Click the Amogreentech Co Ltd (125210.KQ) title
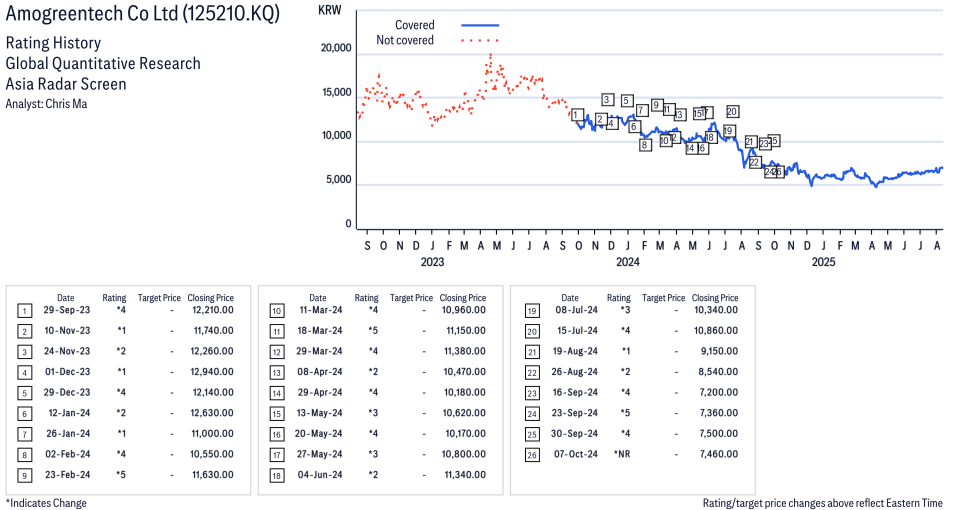This screenshot has width=954, height=510. pyautogui.click(x=142, y=14)
